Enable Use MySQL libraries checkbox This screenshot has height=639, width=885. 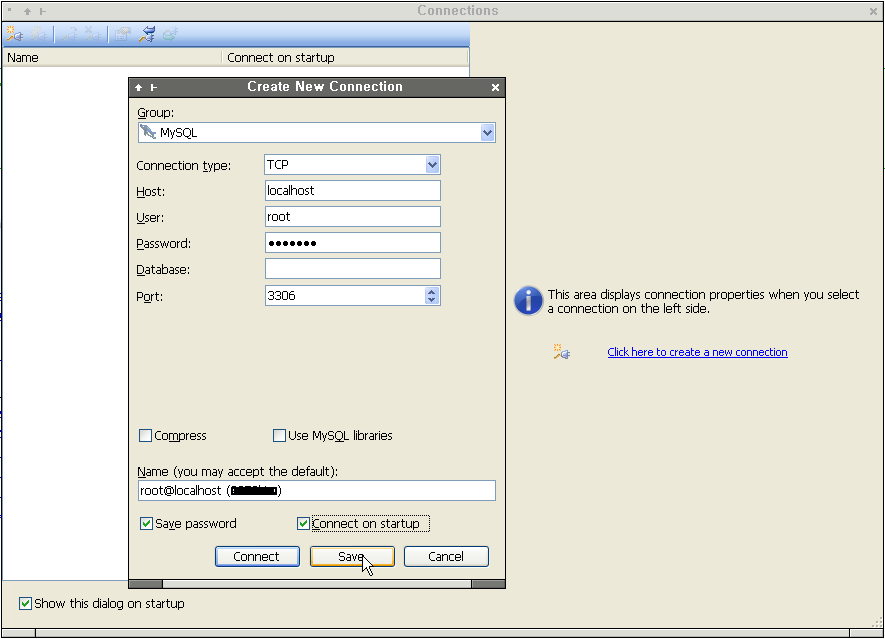point(279,435)
